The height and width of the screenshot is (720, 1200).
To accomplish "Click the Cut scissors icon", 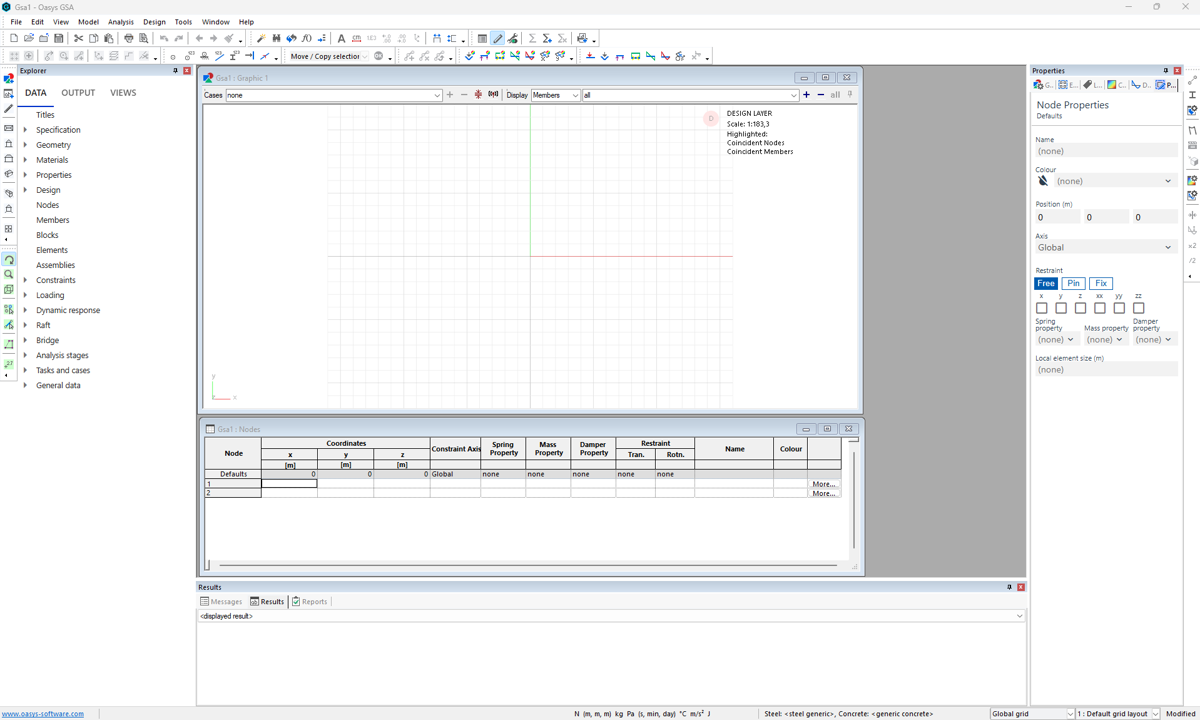I will pyautogui.click(x=78, y=38).
